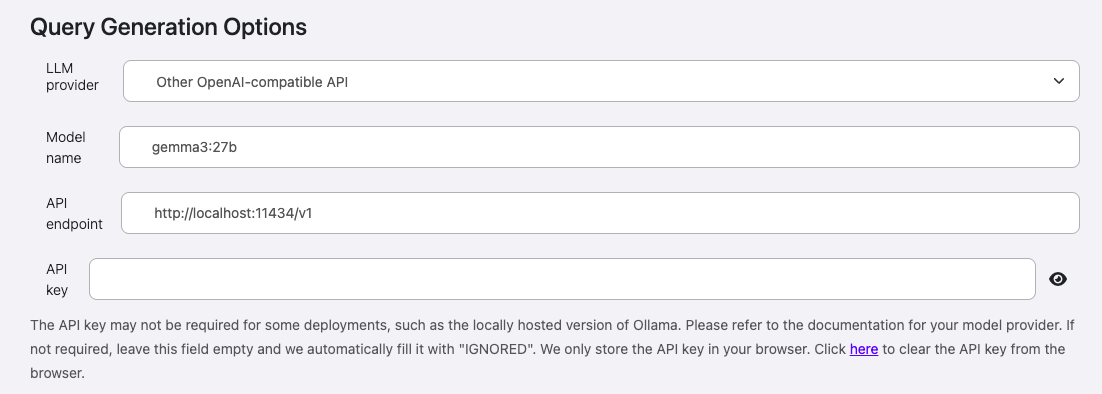The height and width of the screenshot is (394, 1102).
Task: Focus the Model name input field
Action: 599,147
